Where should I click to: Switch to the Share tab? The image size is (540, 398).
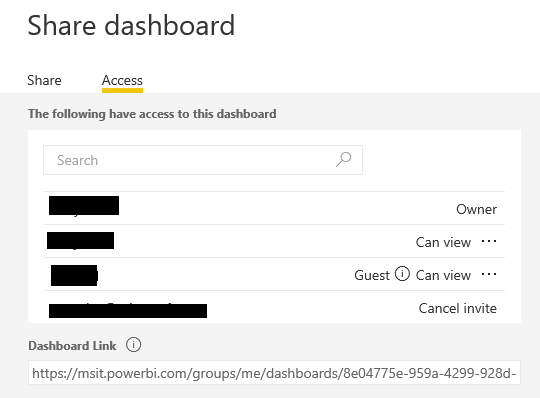tap(44, 80)
